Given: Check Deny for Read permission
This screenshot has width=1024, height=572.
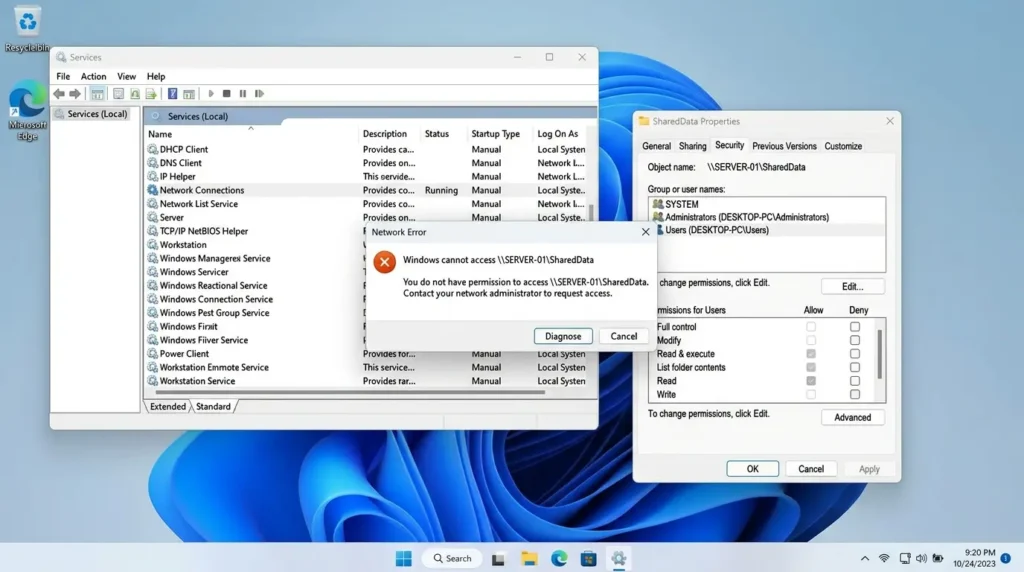Looking at the screenshot, I should (855, 381).
